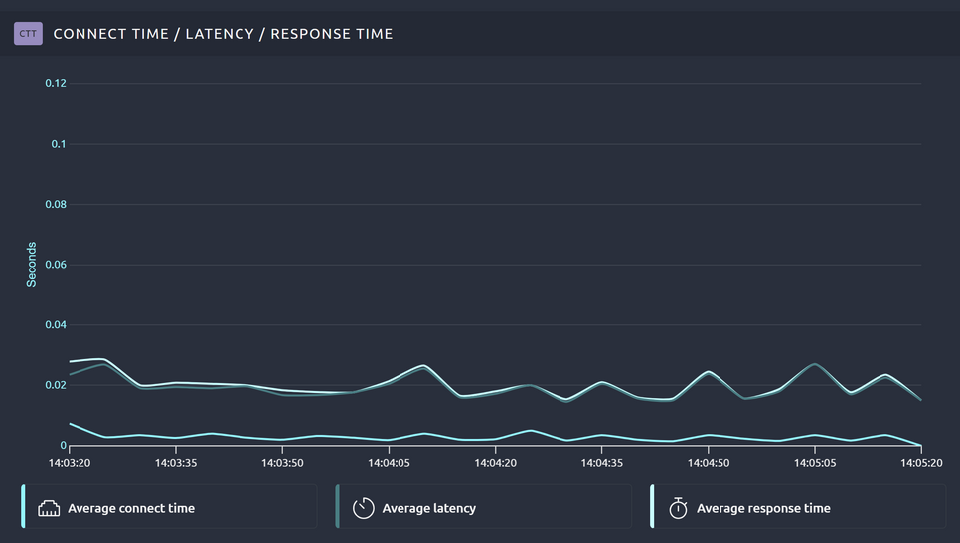
Task: Click the purple CTT badge icon
Action: pyautogui.click(x=28, y=34)
